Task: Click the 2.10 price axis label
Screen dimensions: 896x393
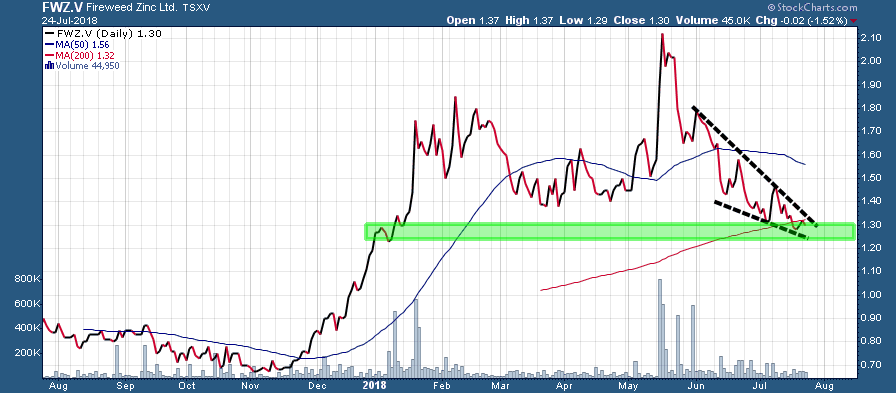Action: [871, 37]
